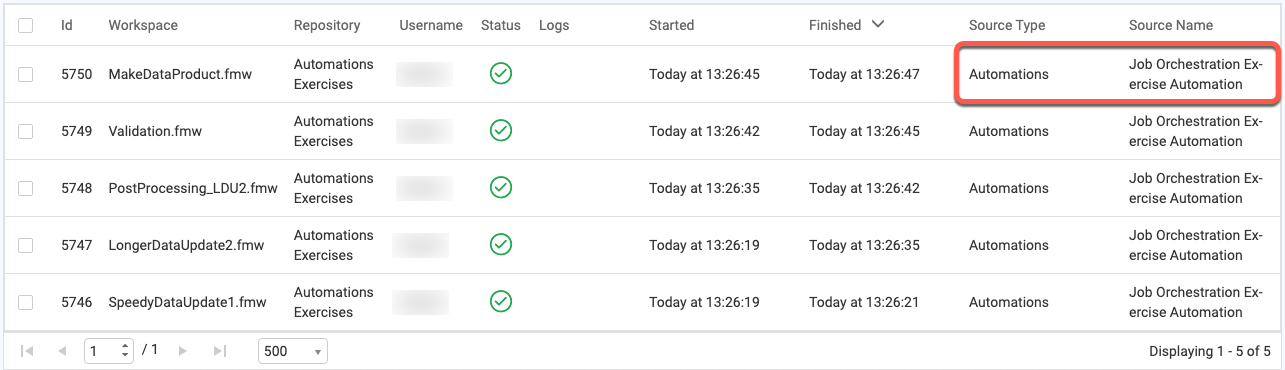Tick the checkbox for job 5746
The width and height of the screenshot is (1285, 370).
tap(25, 302)
